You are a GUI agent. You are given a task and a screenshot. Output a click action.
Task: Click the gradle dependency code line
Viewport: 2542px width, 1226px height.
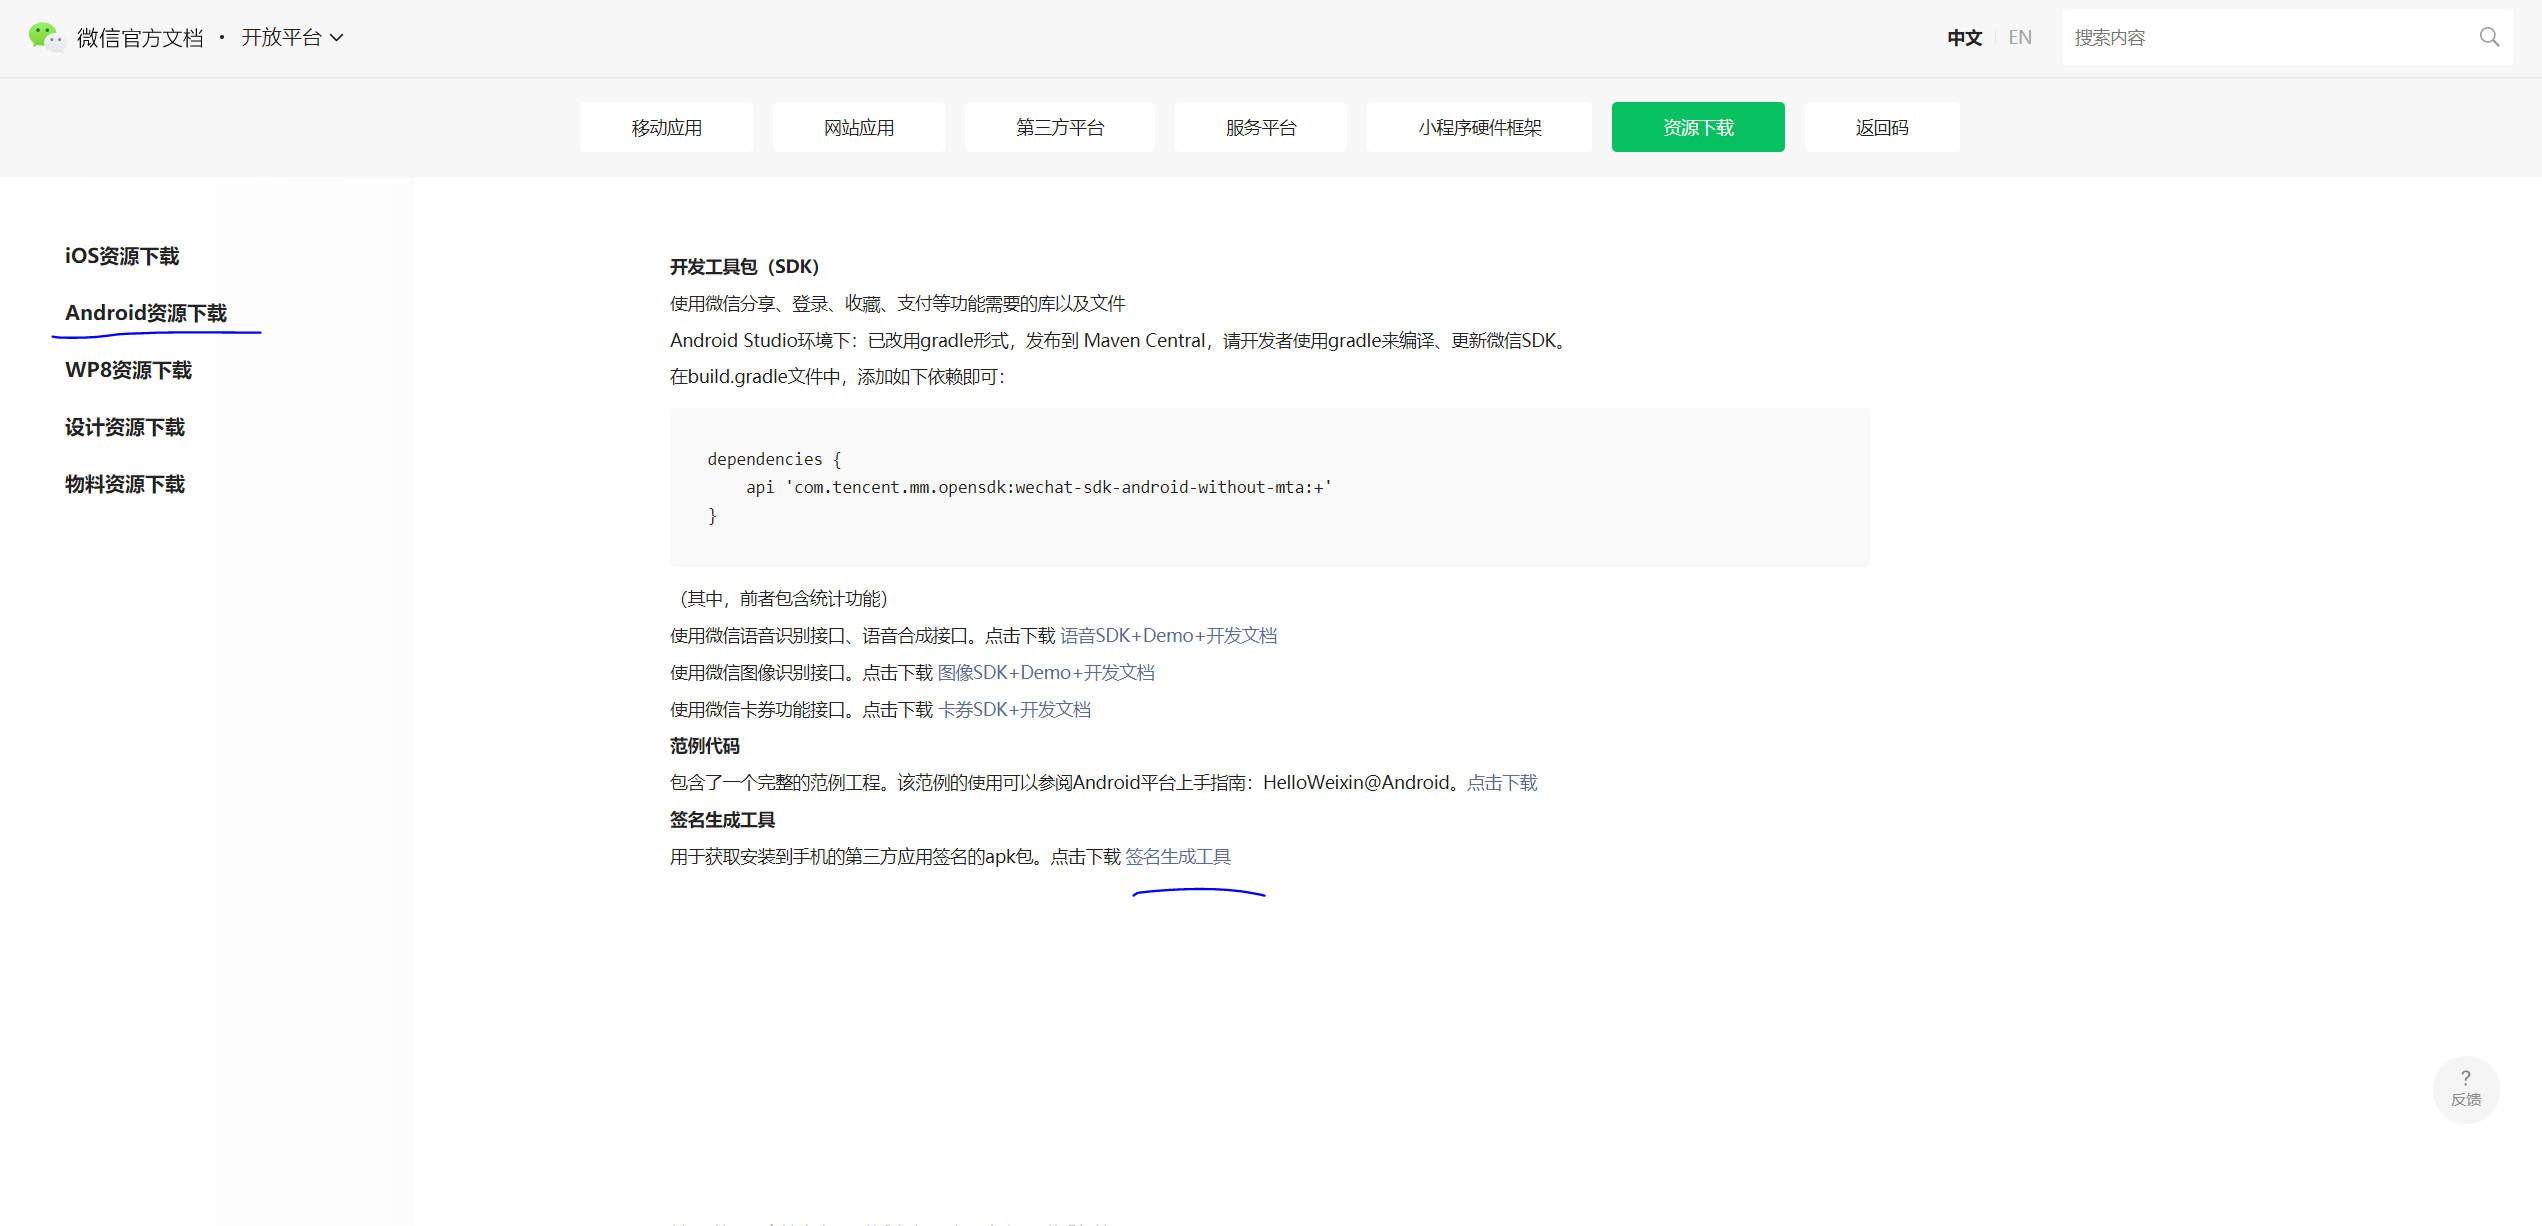(x=1039, y=487)
